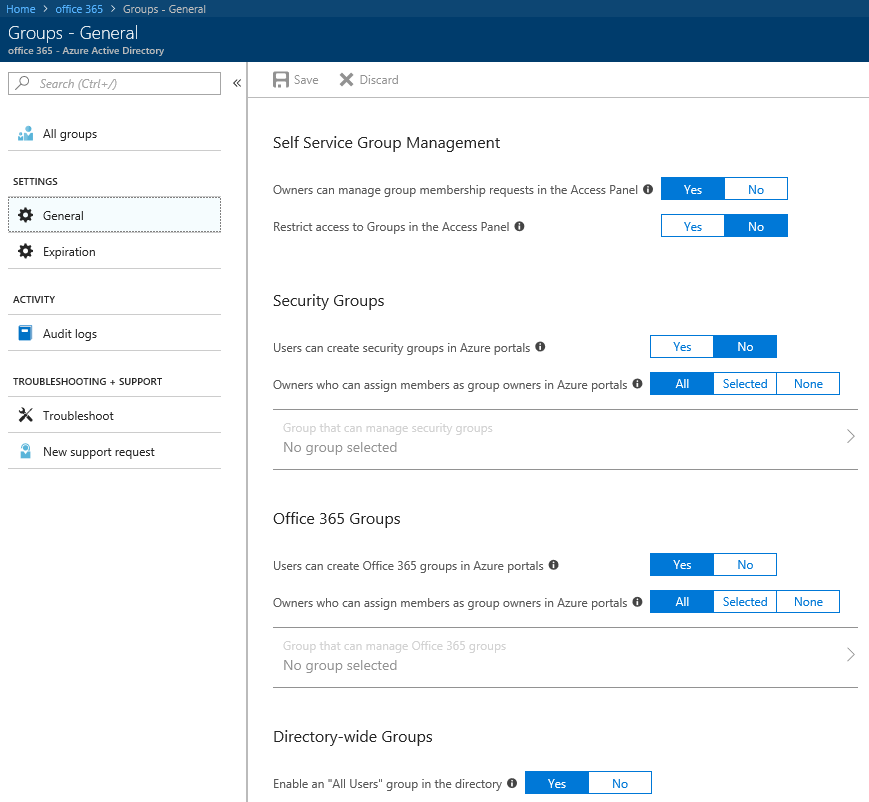Choose Selected for Office 365 group owners
The image size is (869, 802).
tap(745, 602)
